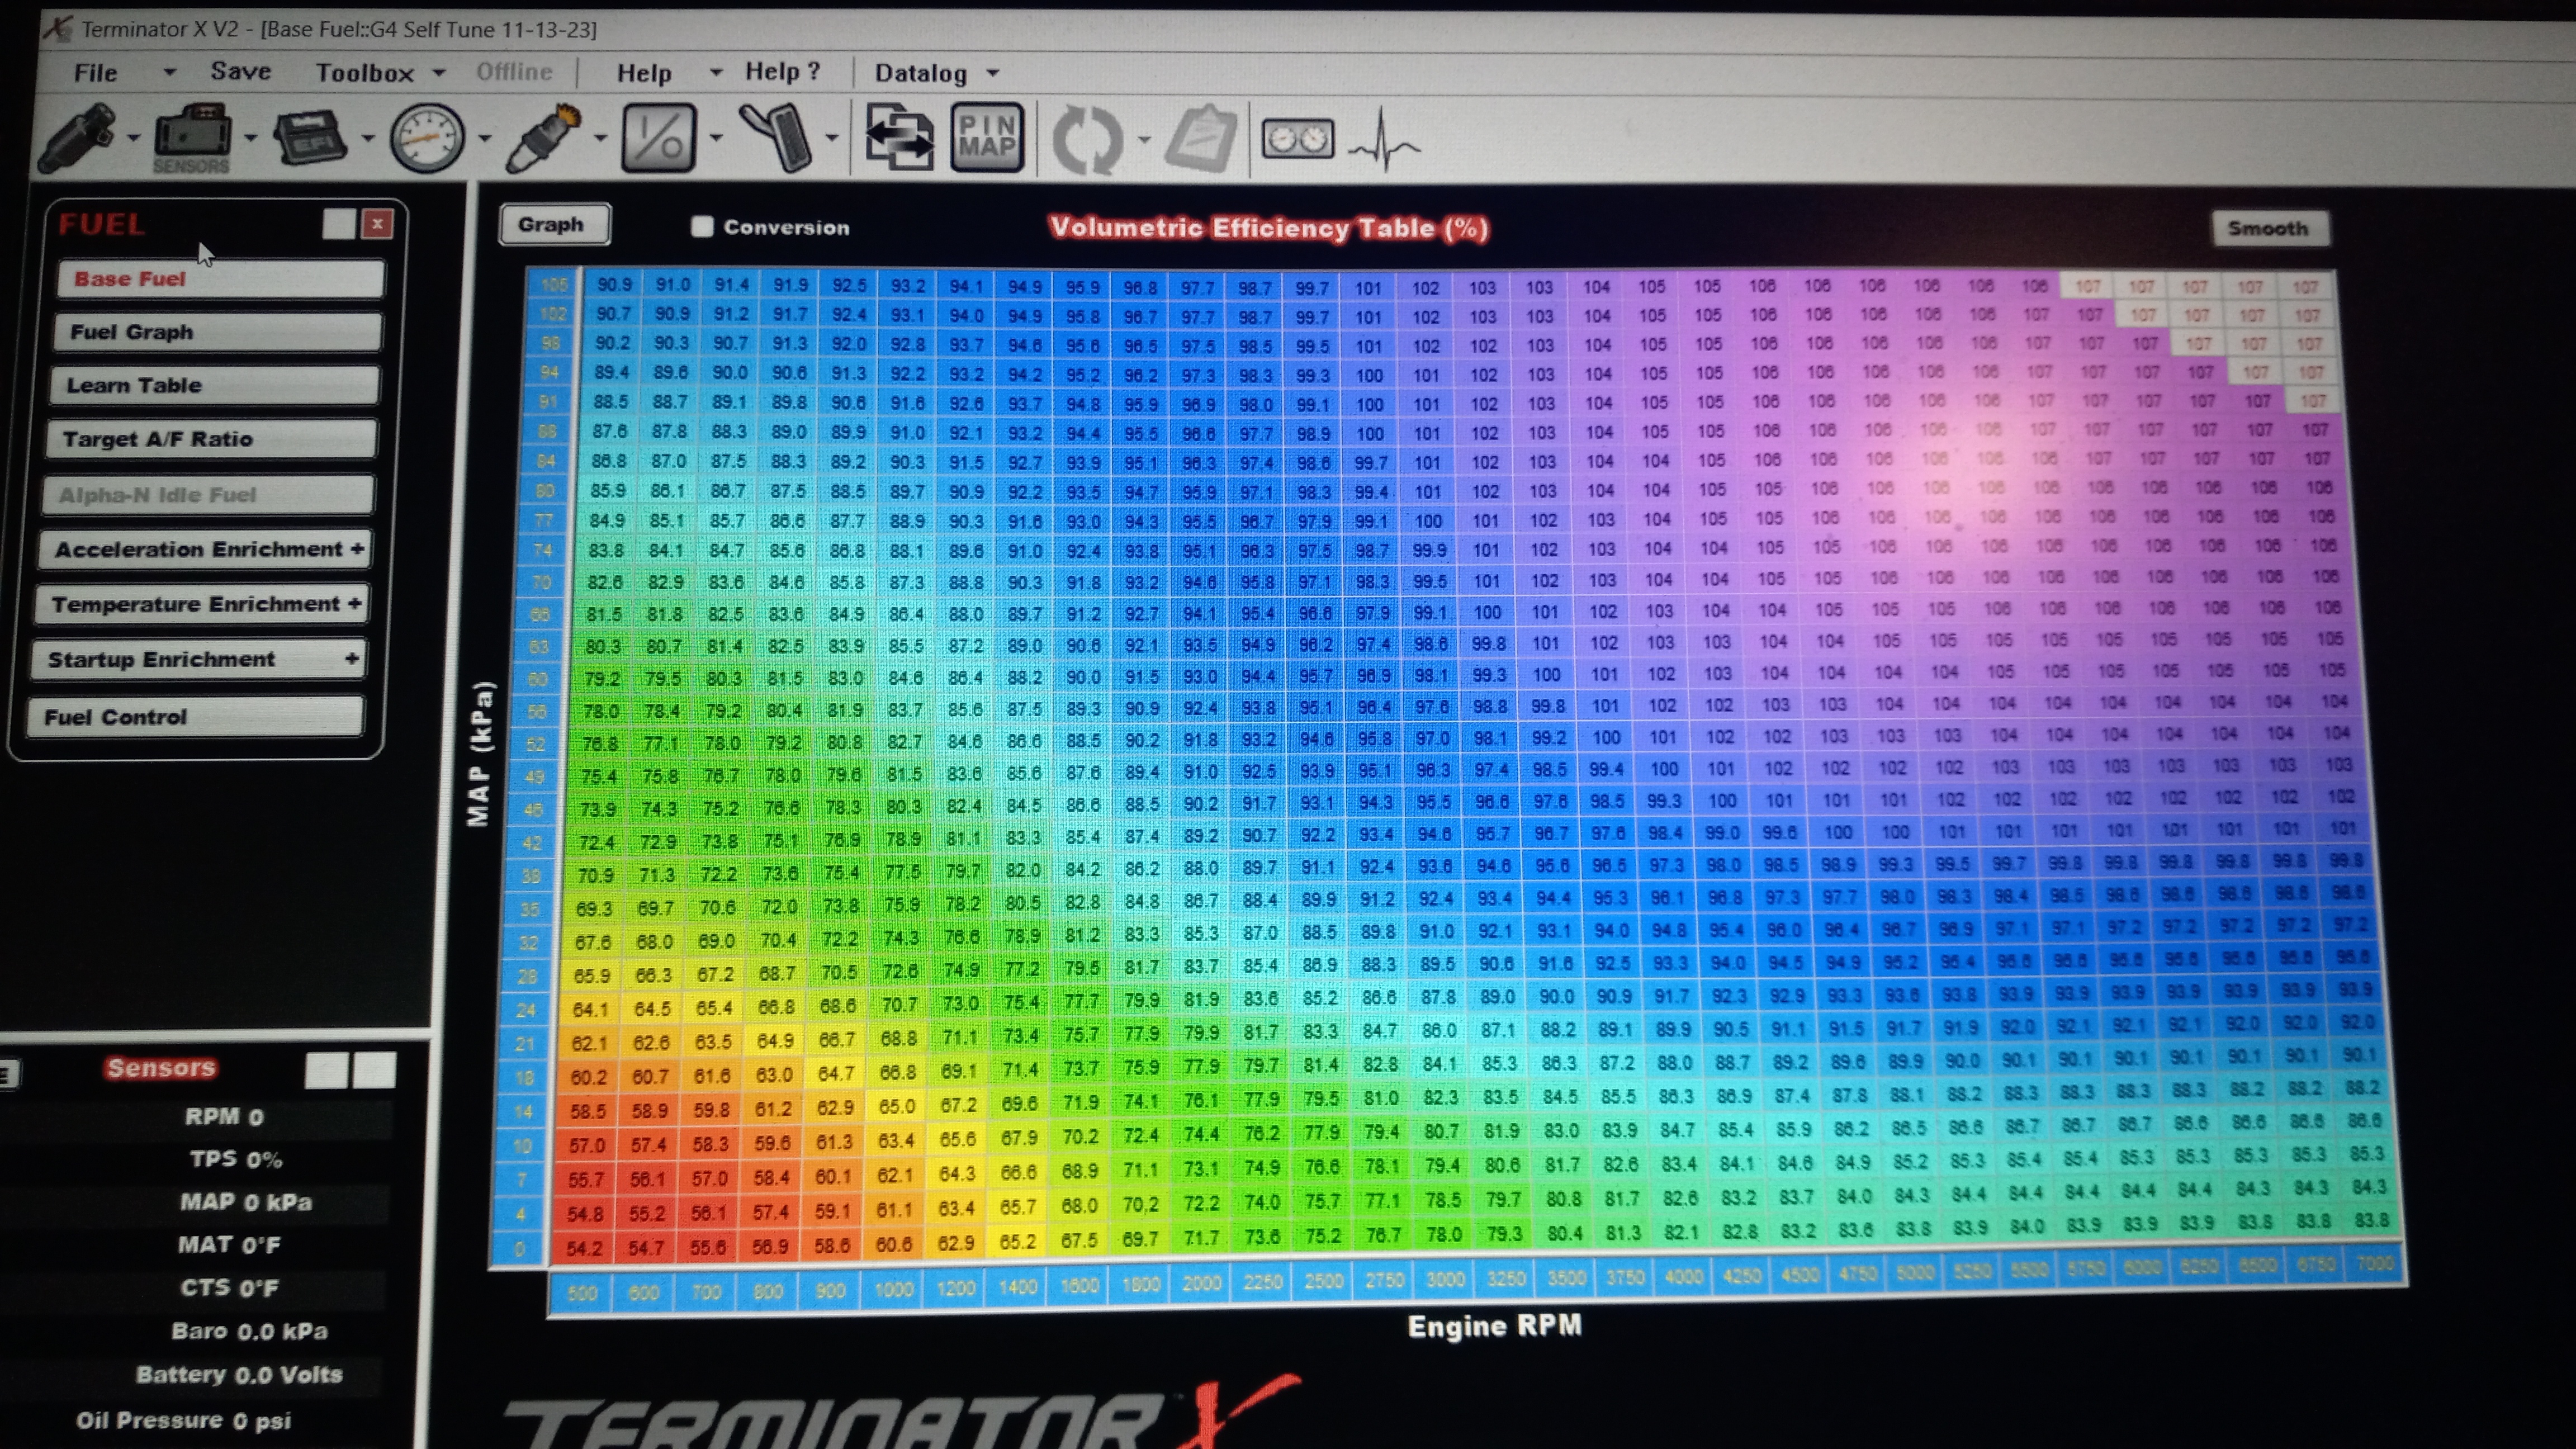This screenshot has height=1449, width=2576.
Task: Open the PIN MAP icon
Action: tap(987, 138)
